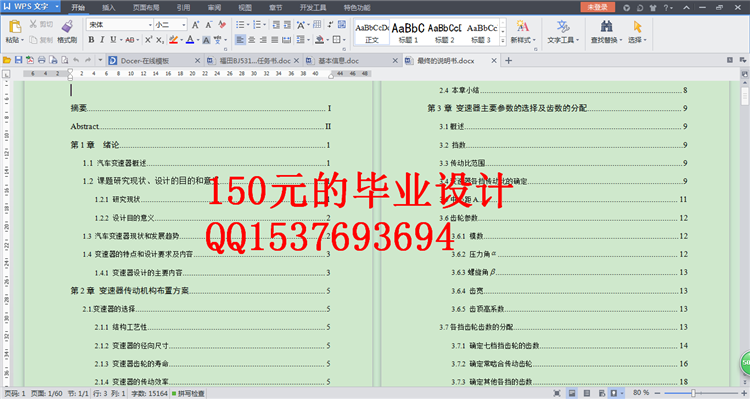The width and height of the screenshot is (750, 399).
Task: Toggle Bold formatting
Action: click(x=91, y=40)
